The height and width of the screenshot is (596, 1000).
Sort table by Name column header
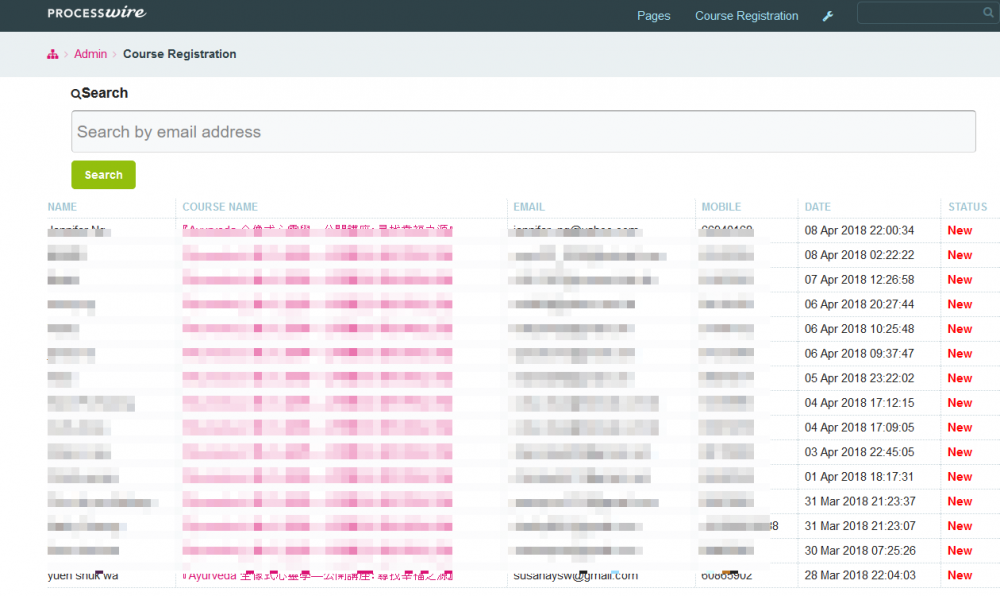(x=62, y=207)
